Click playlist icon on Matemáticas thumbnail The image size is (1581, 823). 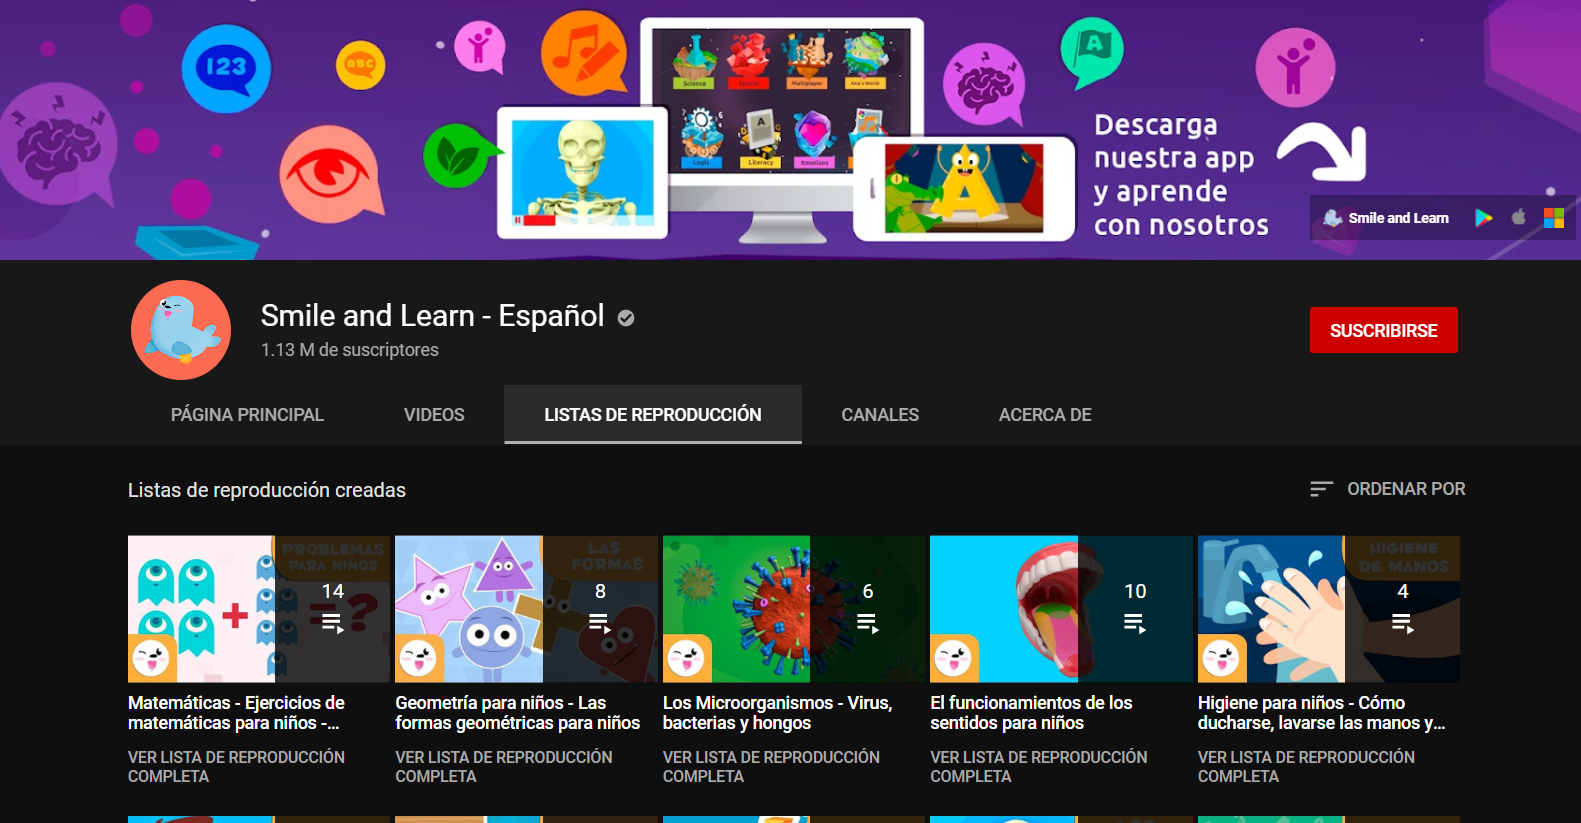point(332,624)
